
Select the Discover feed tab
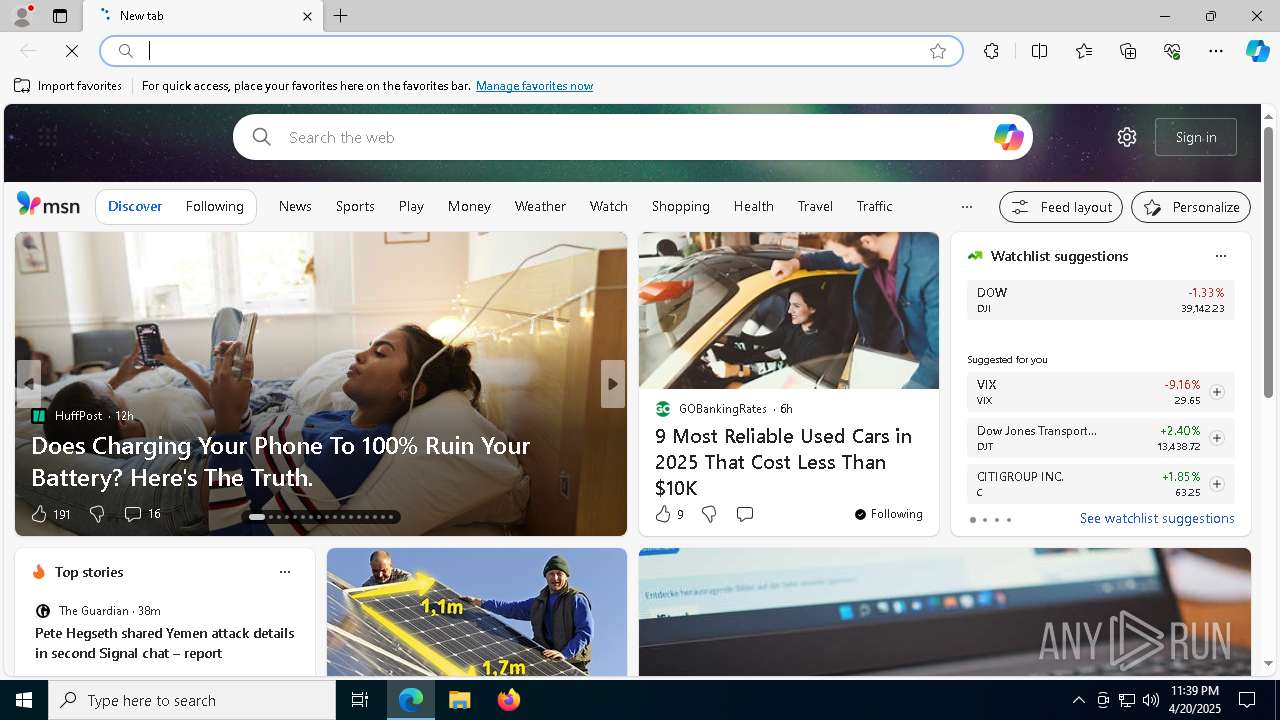coord(135,206)
